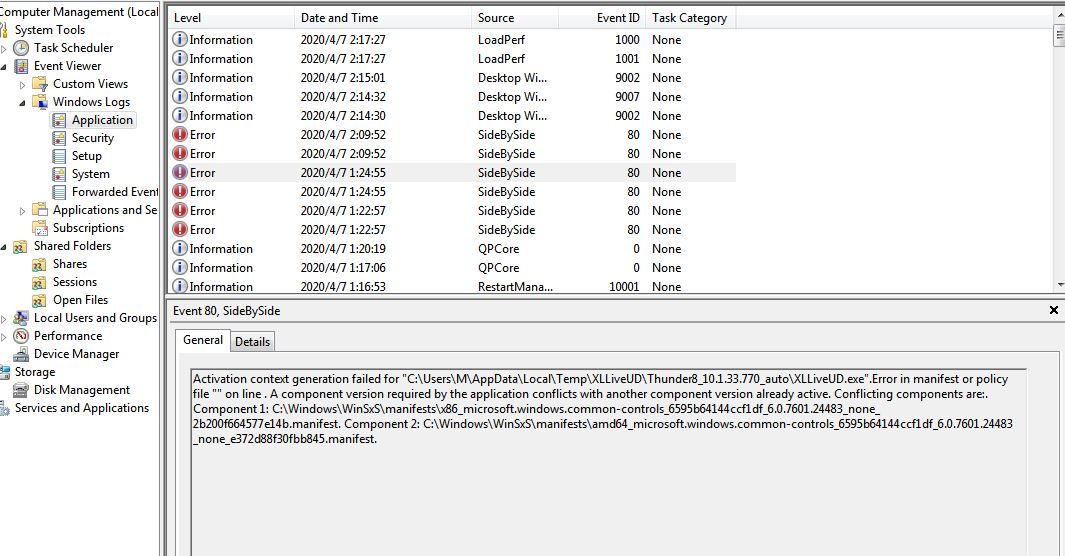Select Computer Management (Local) root node
Image resolution: width=1065 pixels, height=556 pixels.
pos(78,12)
